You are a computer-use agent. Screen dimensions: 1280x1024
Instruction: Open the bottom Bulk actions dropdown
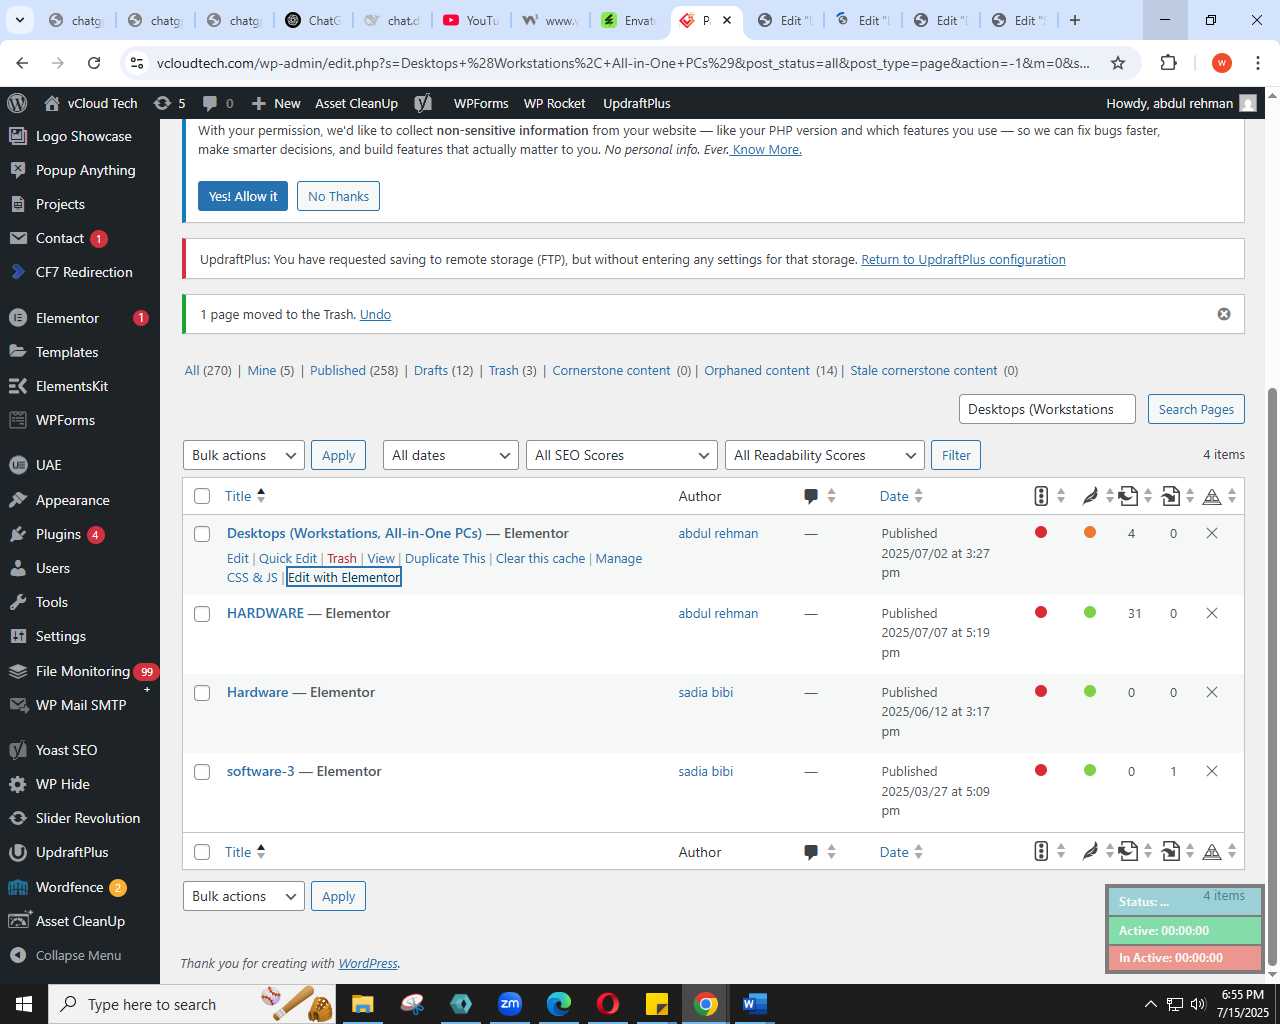pos(244,896)
